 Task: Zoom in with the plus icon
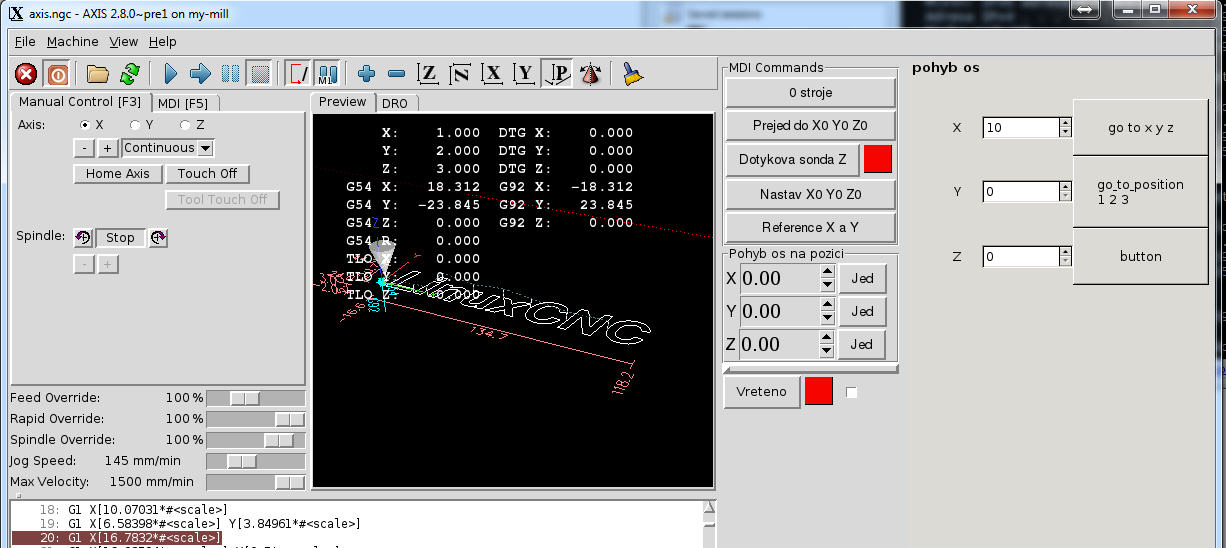pos(366,74)
